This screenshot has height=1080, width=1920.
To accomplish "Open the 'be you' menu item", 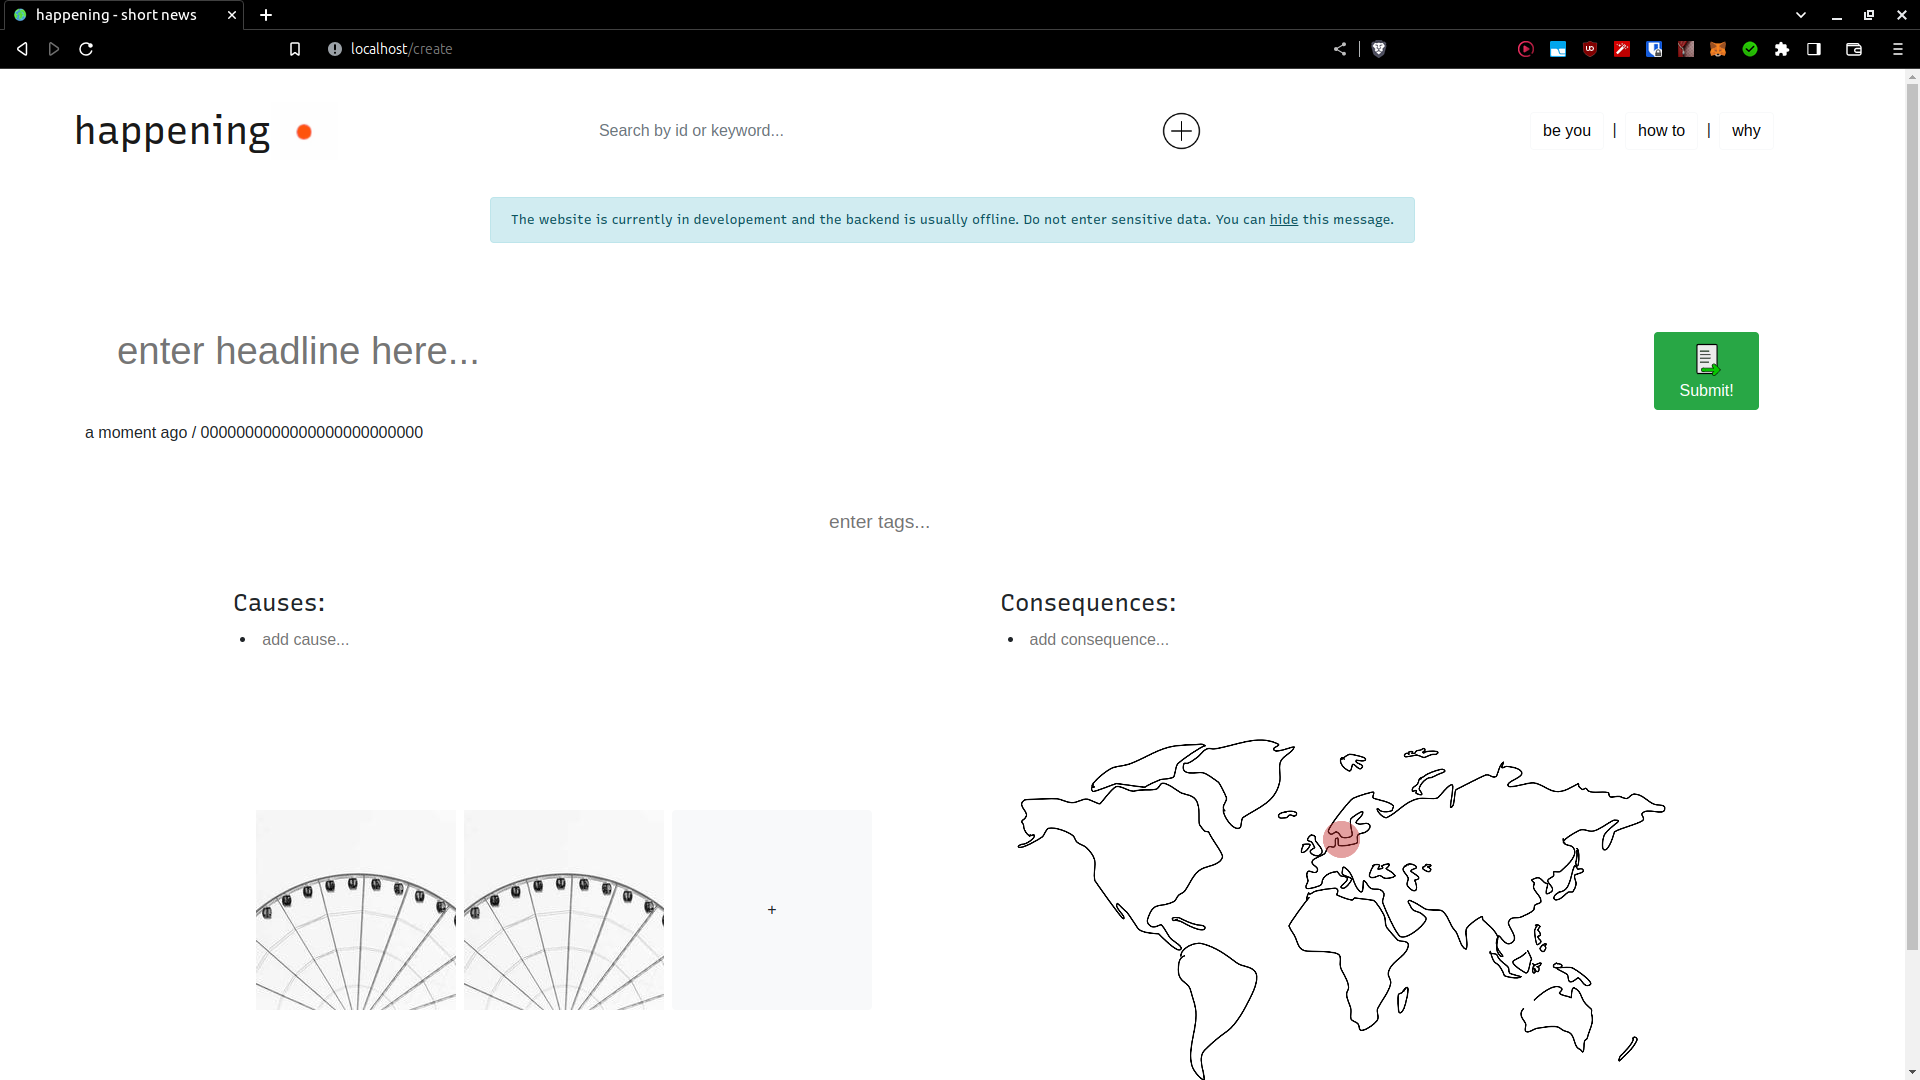I will pyautogui.click(x=1566, y=131).
